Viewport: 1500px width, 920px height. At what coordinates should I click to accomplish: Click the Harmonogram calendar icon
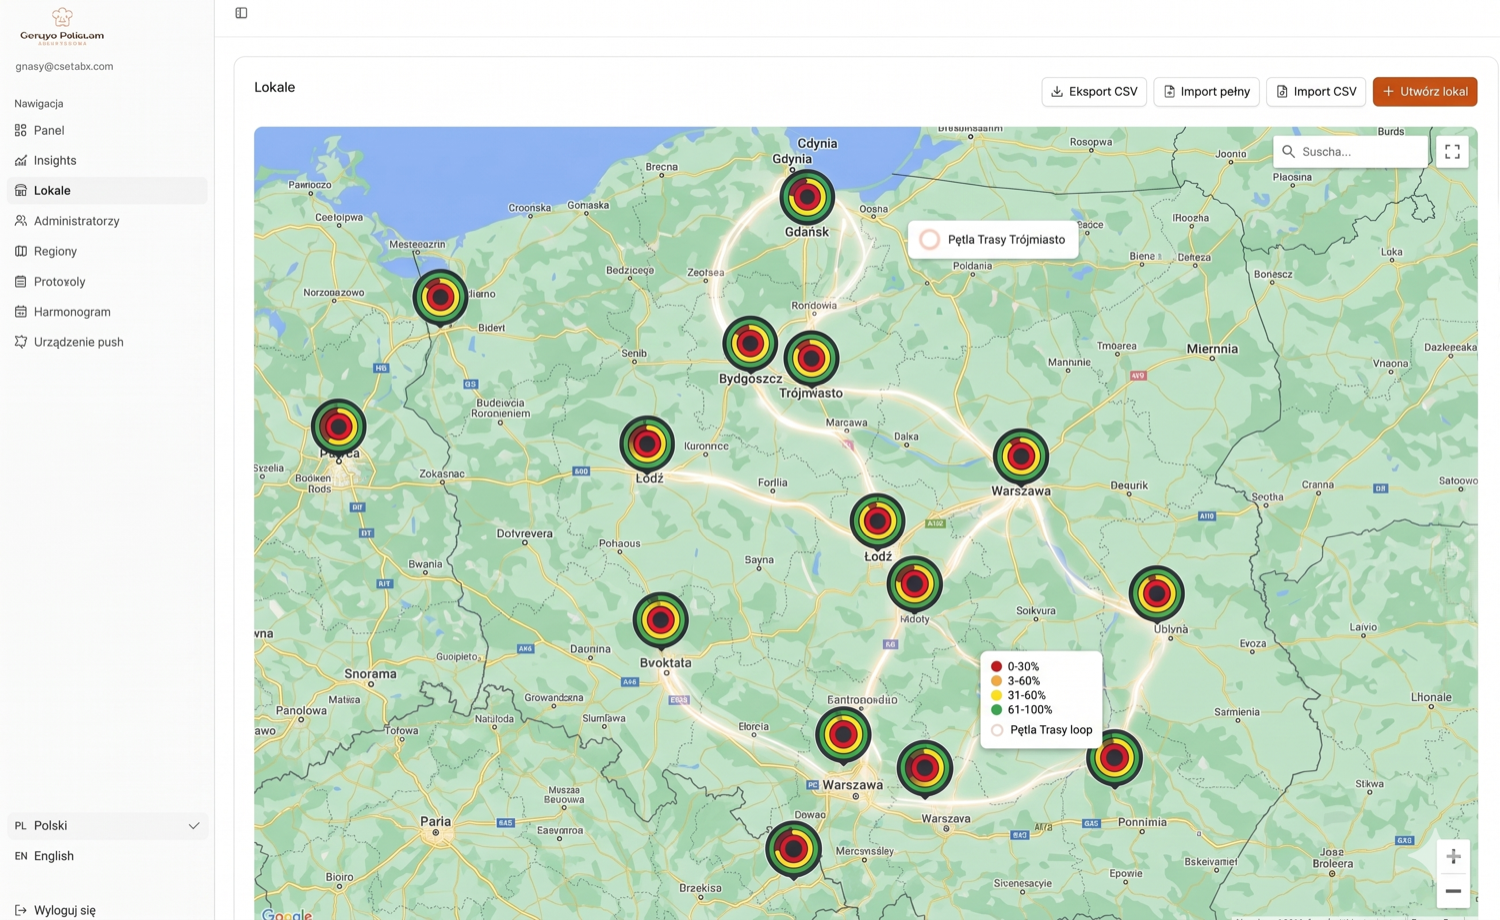(x=21, y=312)
